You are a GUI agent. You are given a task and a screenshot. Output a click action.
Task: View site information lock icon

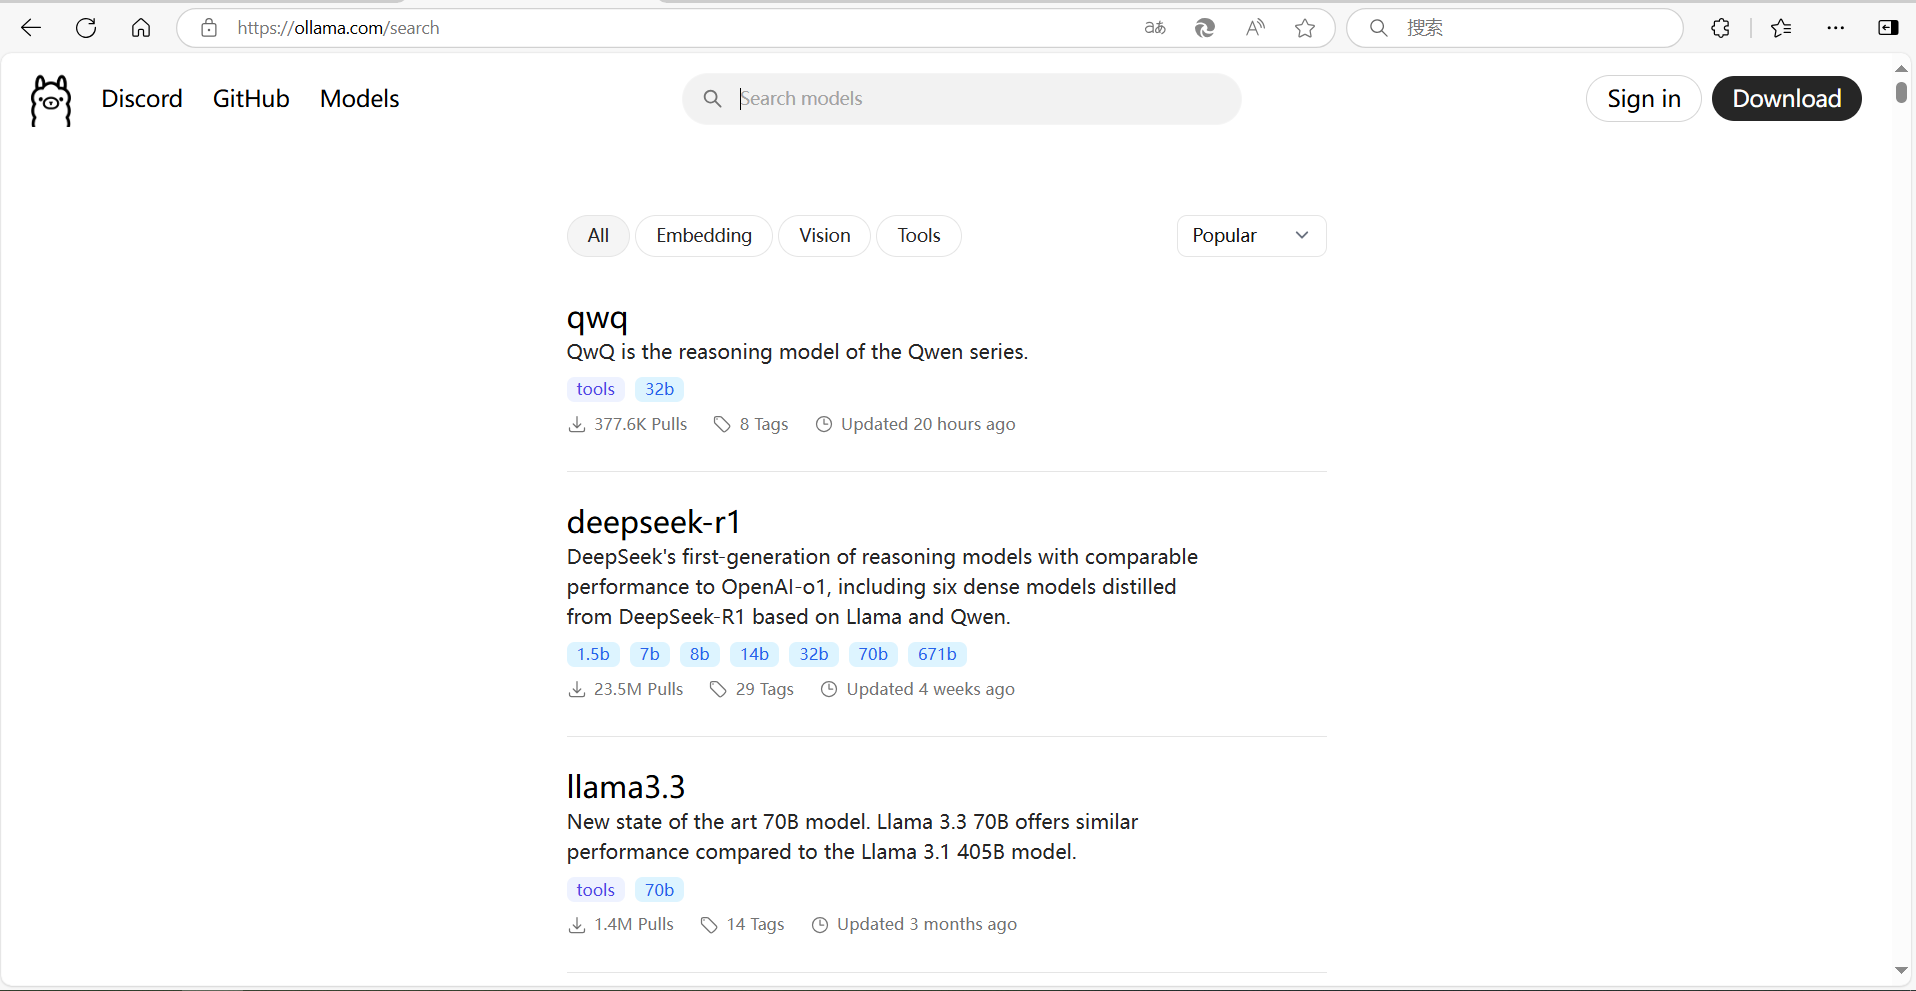(209, 28)
